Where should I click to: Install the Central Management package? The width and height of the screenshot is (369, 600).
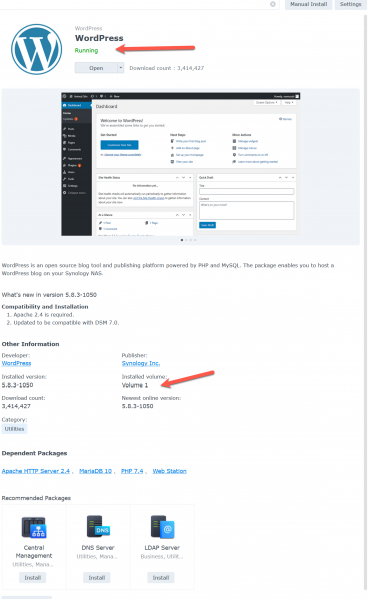[x=33, y=577]
